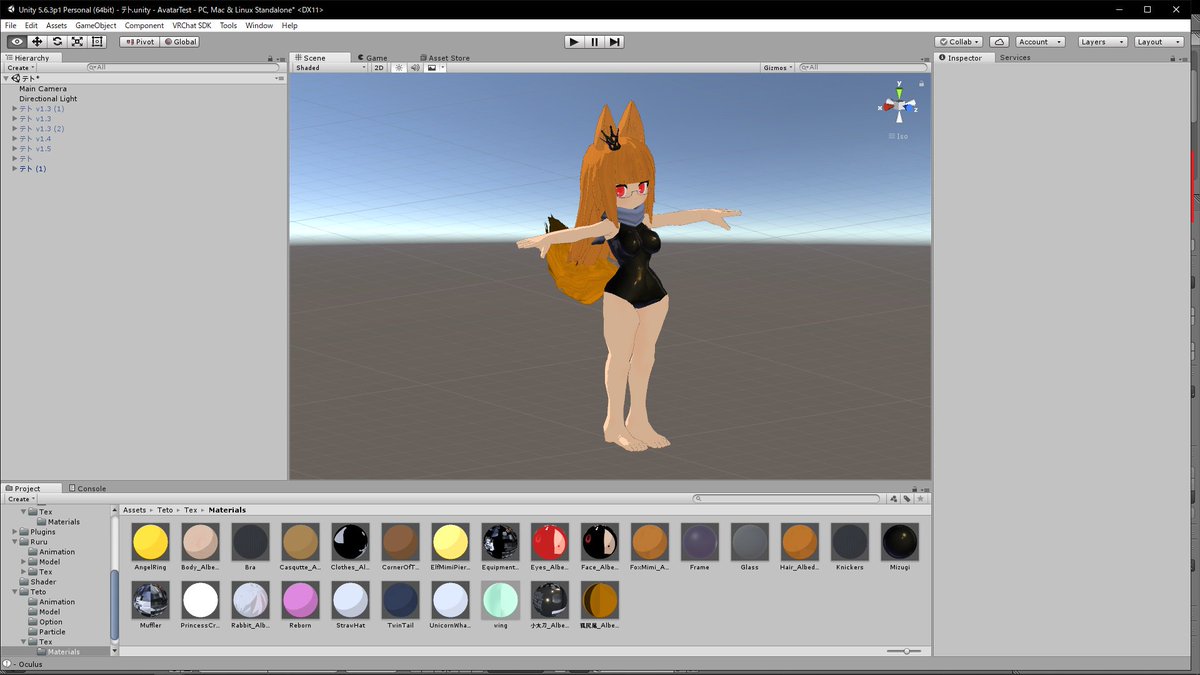
Task: Click Teto in the breadcrumb path
Action: pyautogui.click(x=165, y=510)
